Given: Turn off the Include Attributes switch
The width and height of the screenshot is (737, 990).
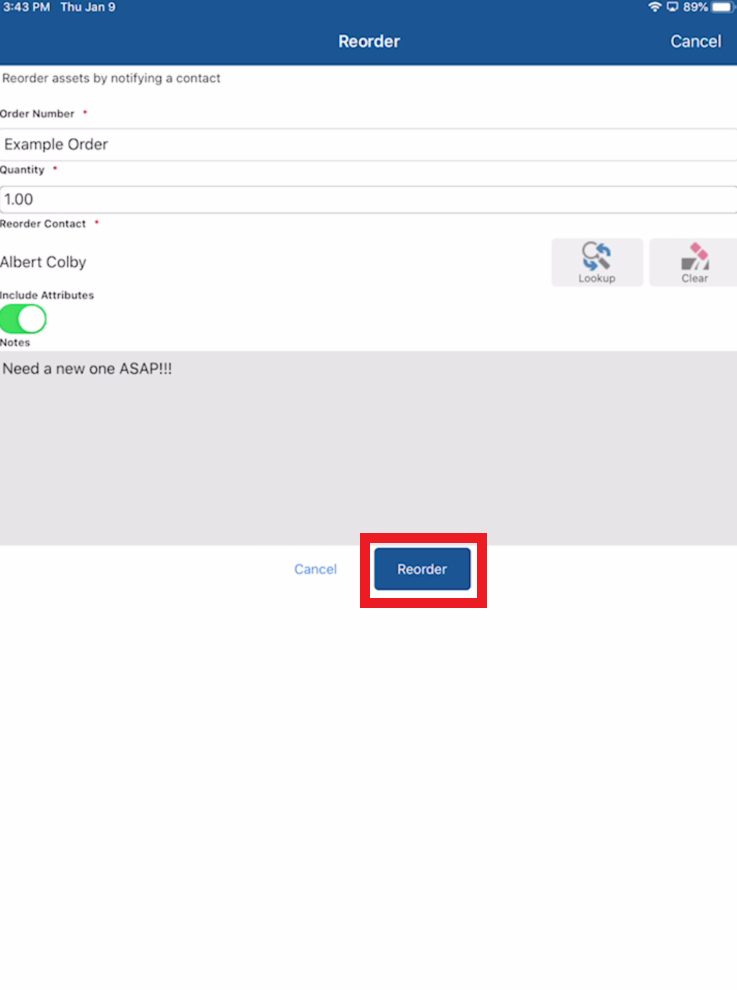Looking at the screenshot, I should [x=23, y=319].
